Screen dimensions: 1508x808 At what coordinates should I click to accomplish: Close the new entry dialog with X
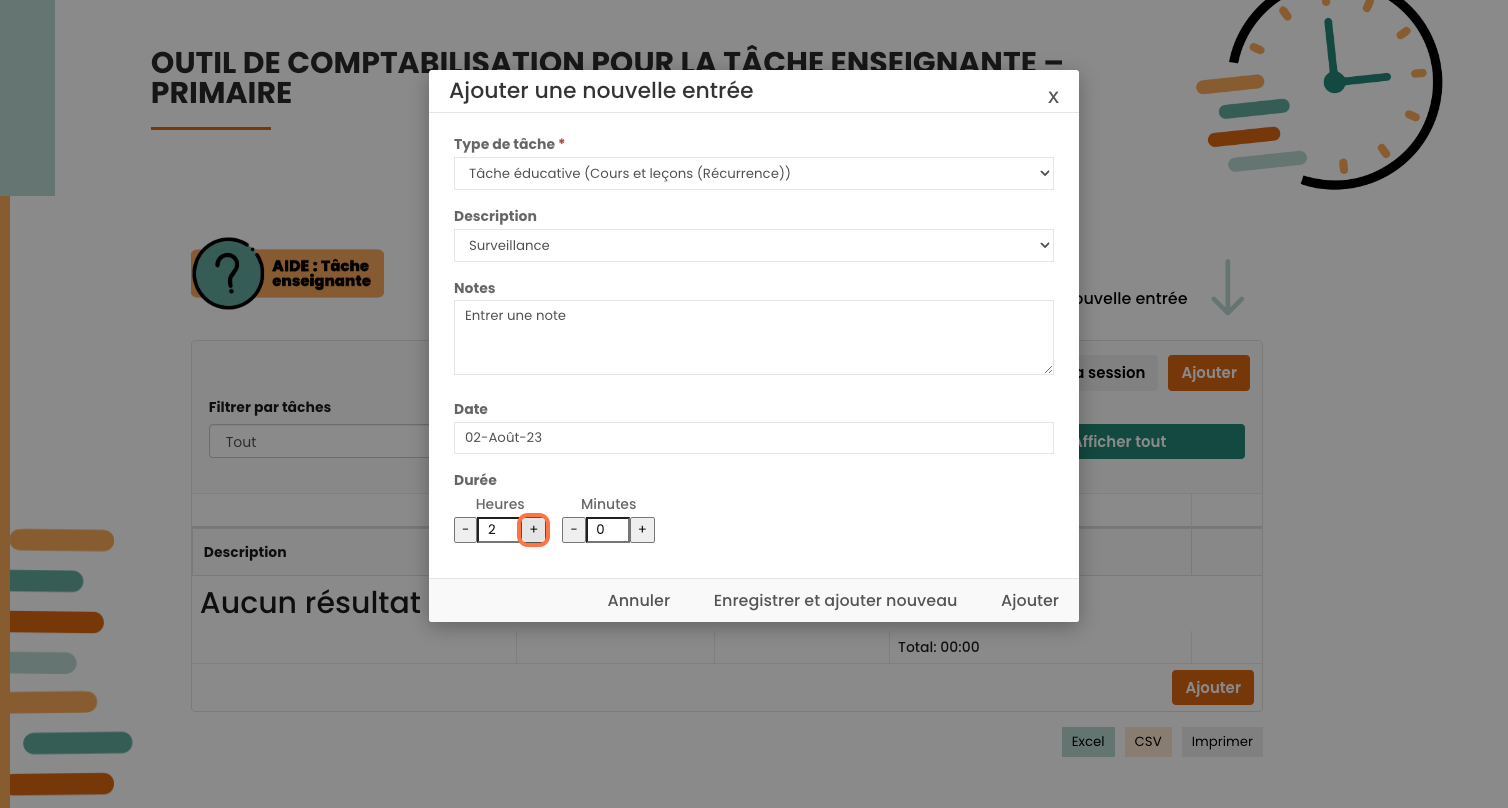tap(1053, 97)
